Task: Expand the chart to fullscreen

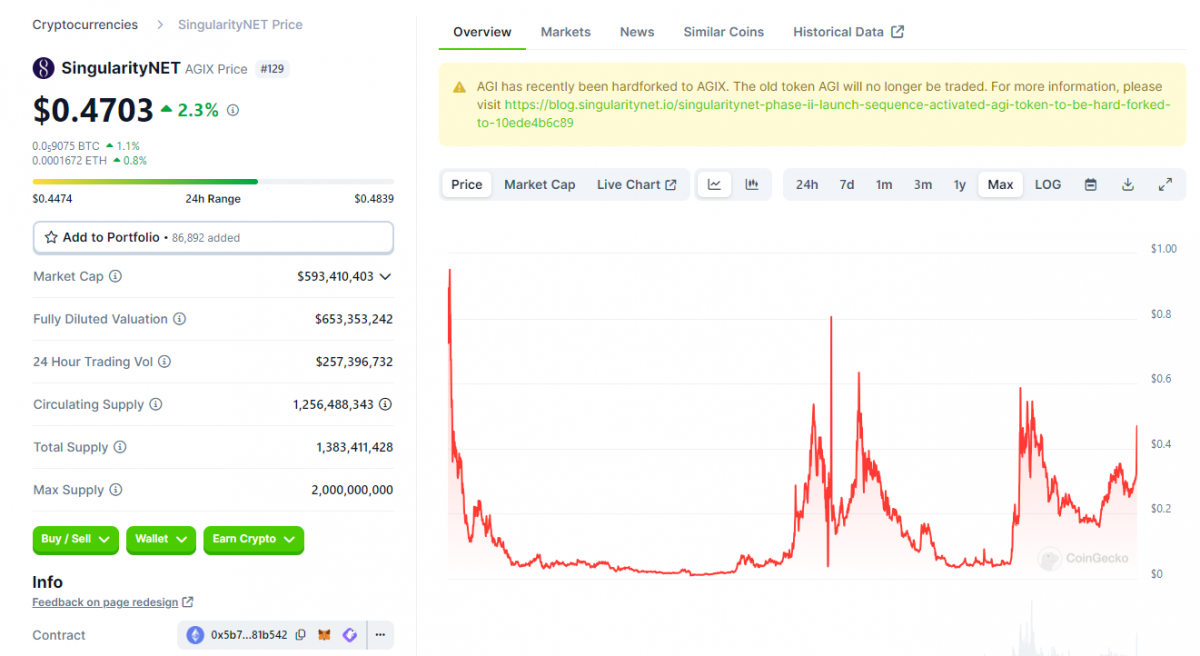Action: (x=1165, y=184)
